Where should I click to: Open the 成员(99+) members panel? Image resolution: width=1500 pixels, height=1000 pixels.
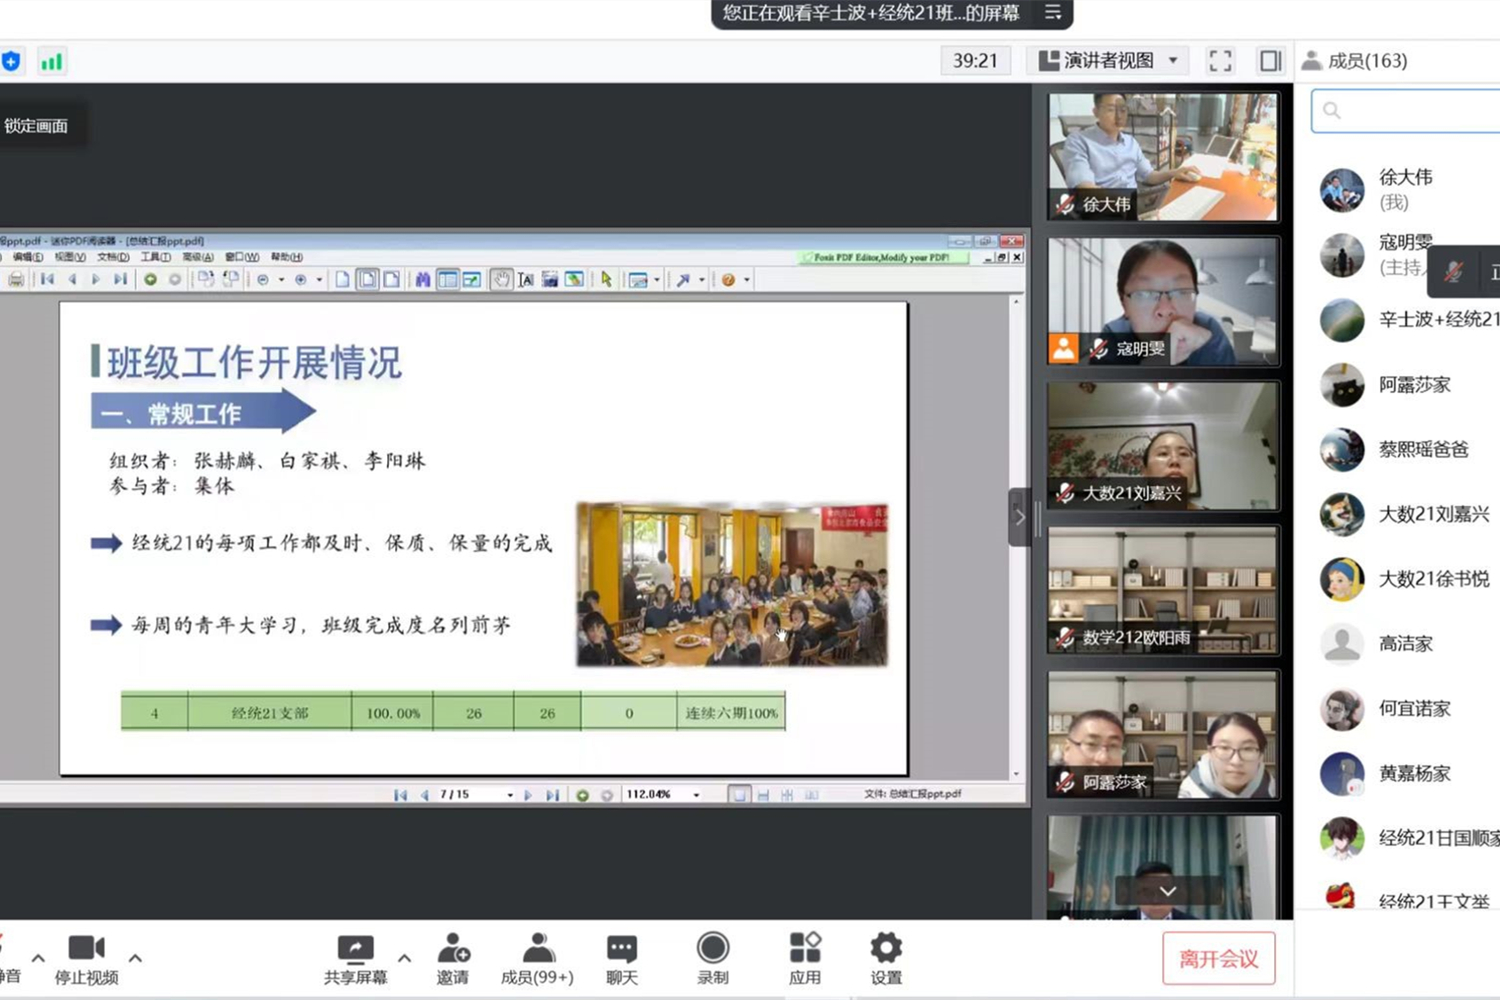click(x=537, y=958)
